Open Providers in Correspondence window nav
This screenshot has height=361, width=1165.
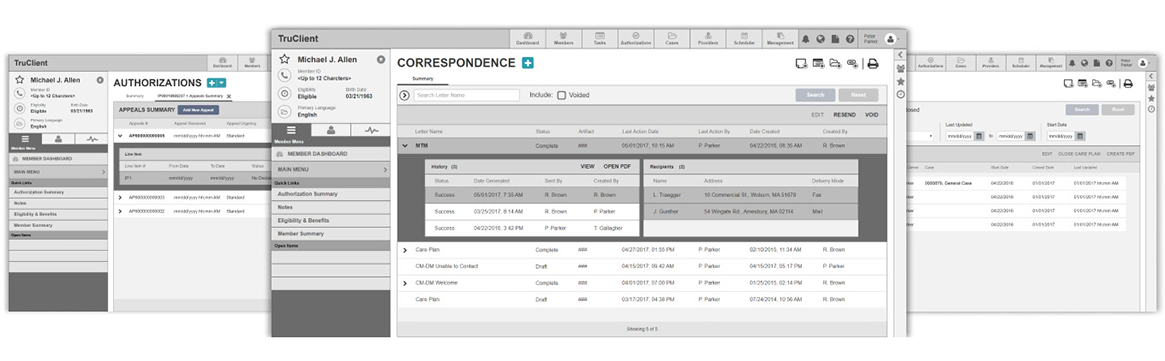point(707,39)
